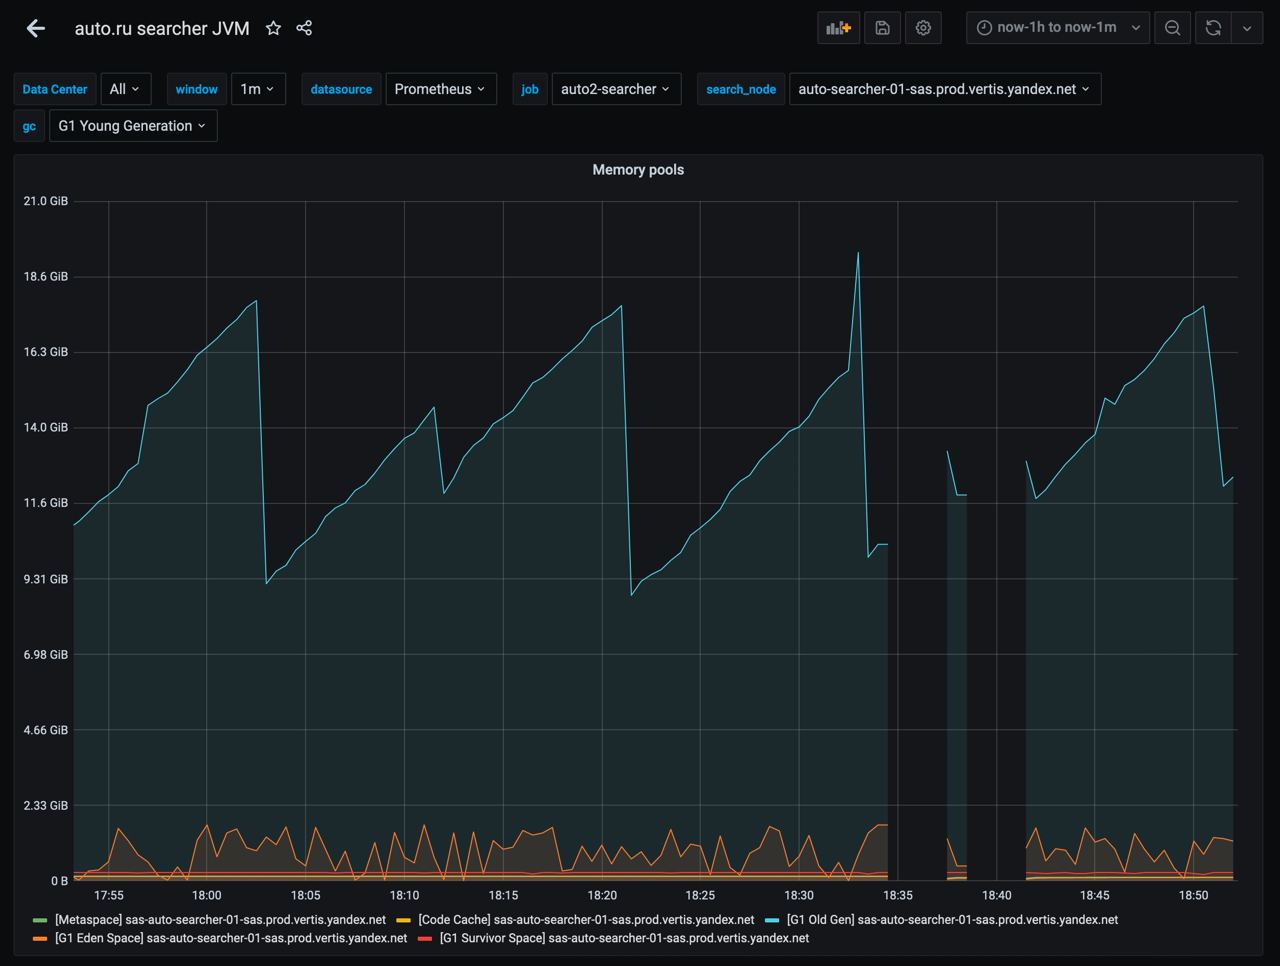Click the red G1 Survivor Space color swatch

425,939
